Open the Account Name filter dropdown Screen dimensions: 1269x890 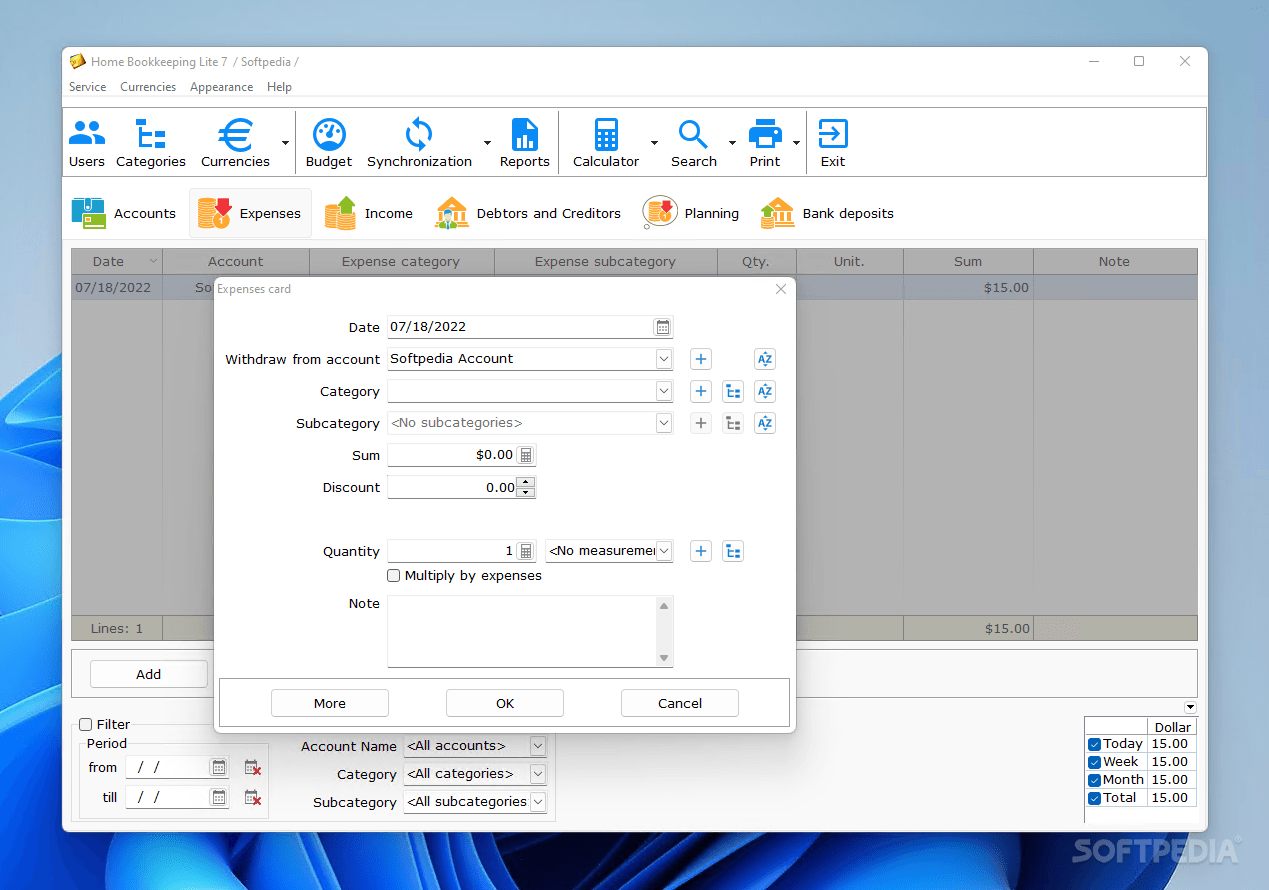click(538, 746)
